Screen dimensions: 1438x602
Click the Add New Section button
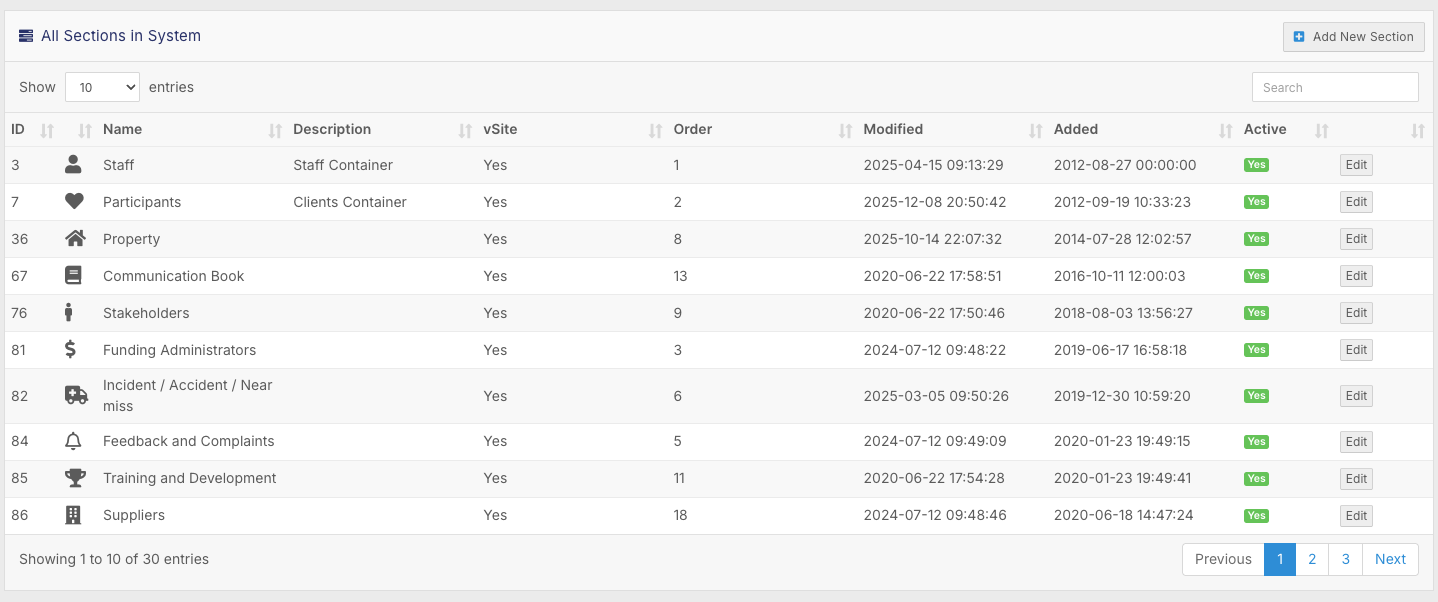pos(1353,37)
